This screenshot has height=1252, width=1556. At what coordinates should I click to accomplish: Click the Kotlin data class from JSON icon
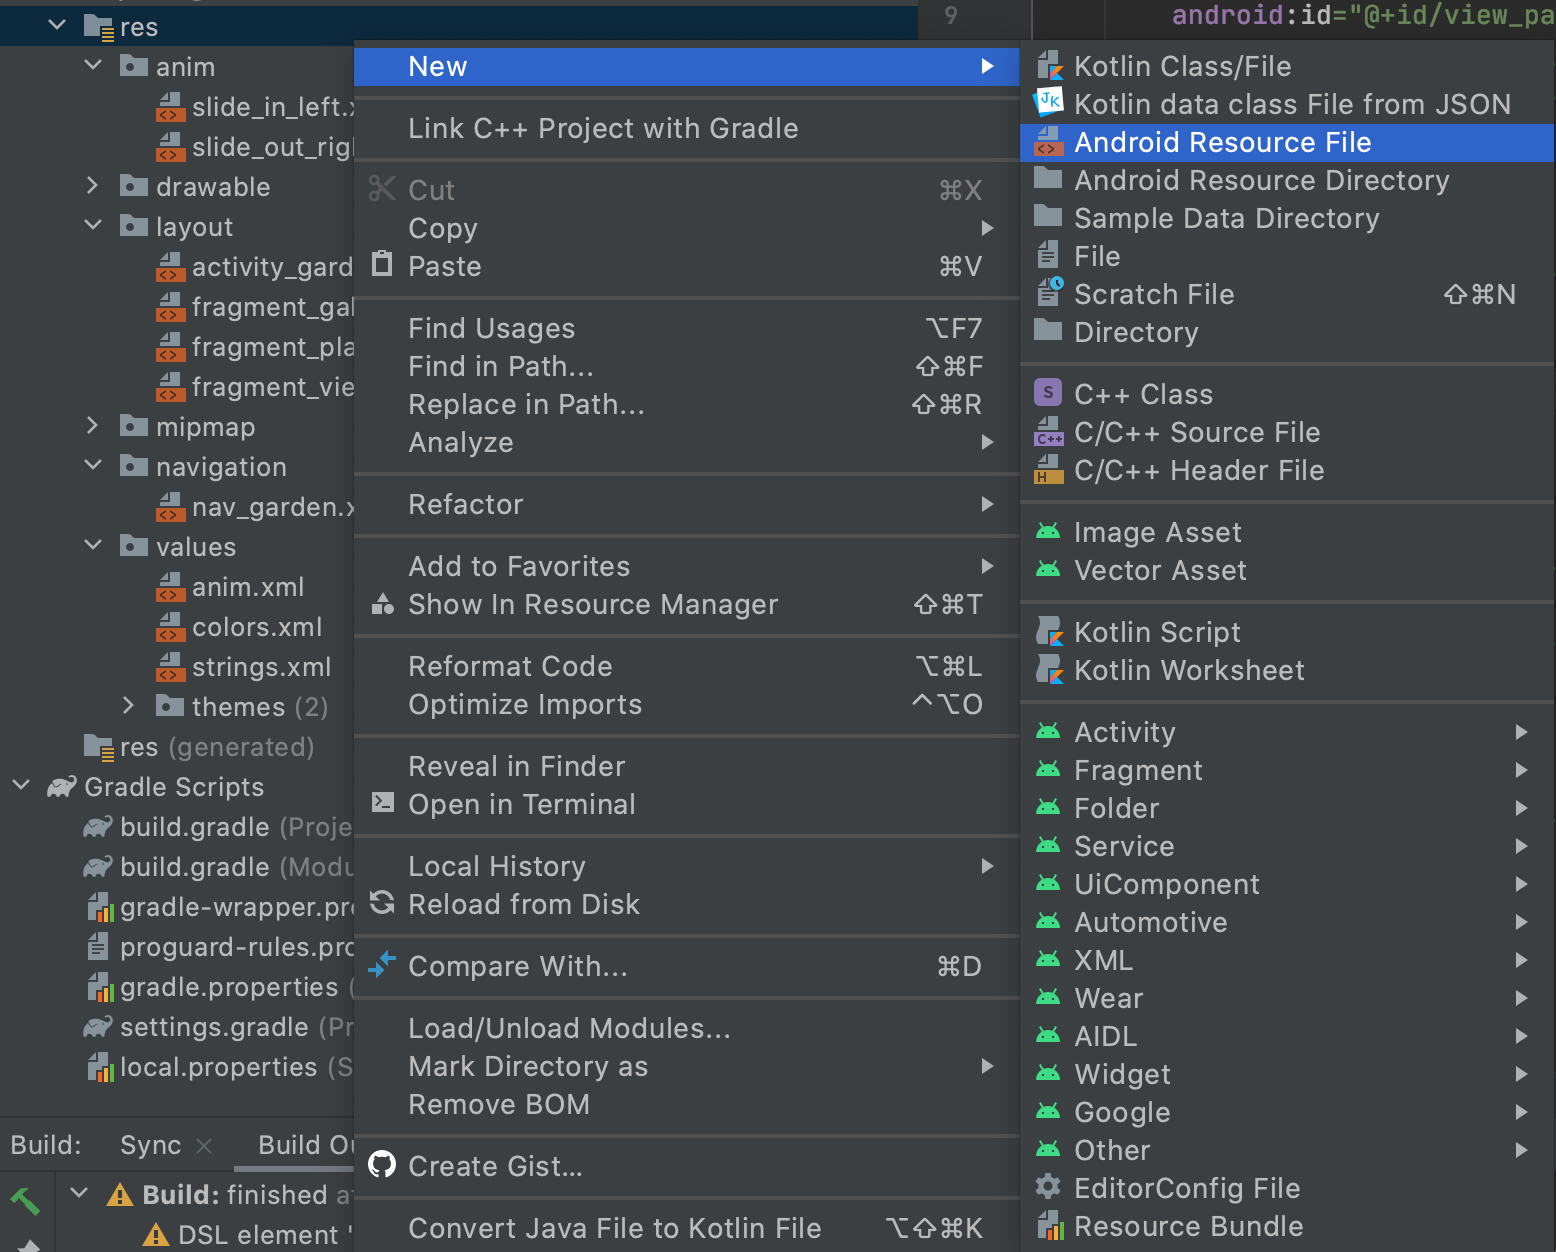[x=1048, y=104]
